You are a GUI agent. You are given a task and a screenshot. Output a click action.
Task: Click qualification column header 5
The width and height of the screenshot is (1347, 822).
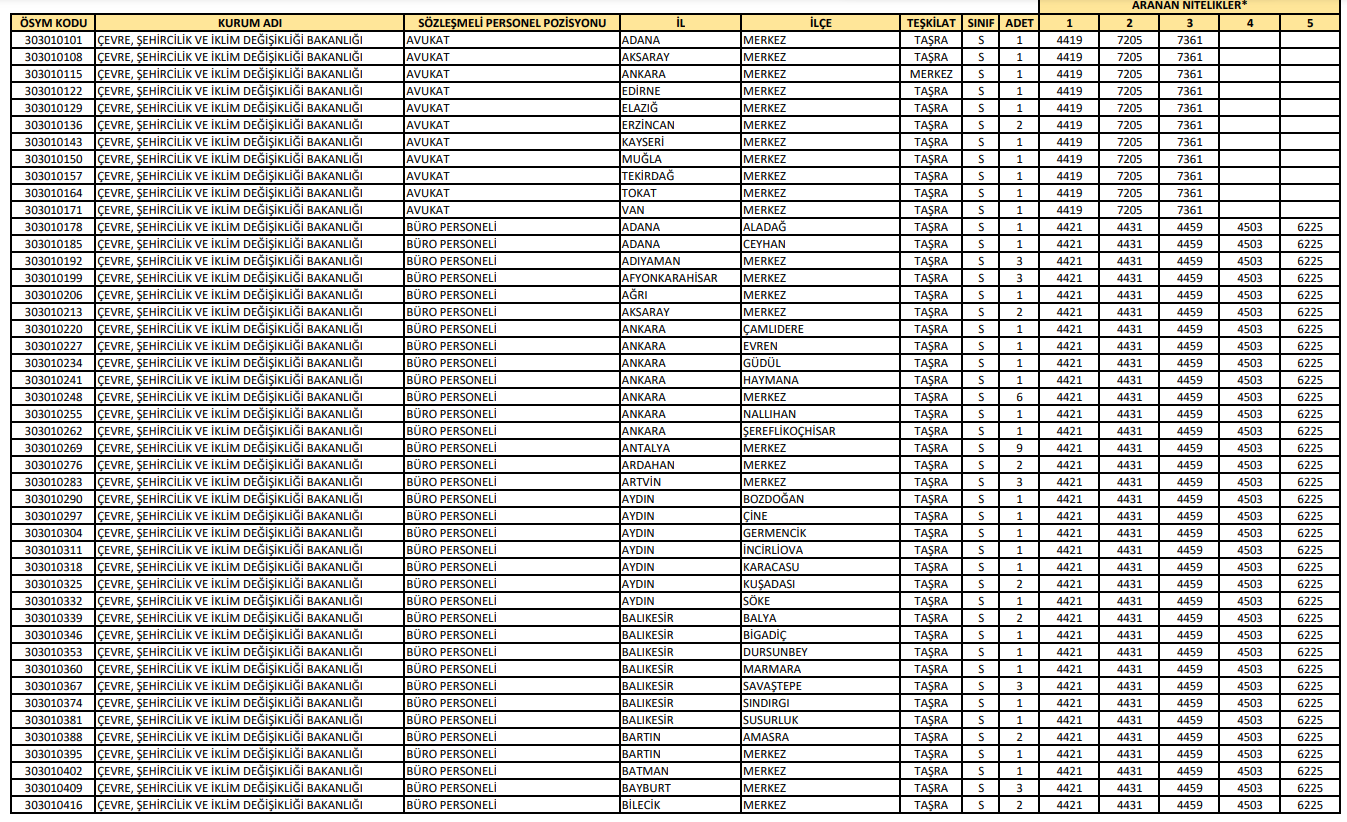pos(1310,22)
